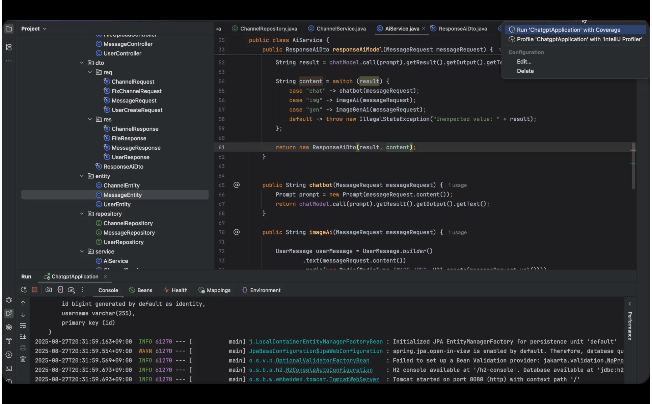Toggle soft-wrap in the console

point(23,325)
